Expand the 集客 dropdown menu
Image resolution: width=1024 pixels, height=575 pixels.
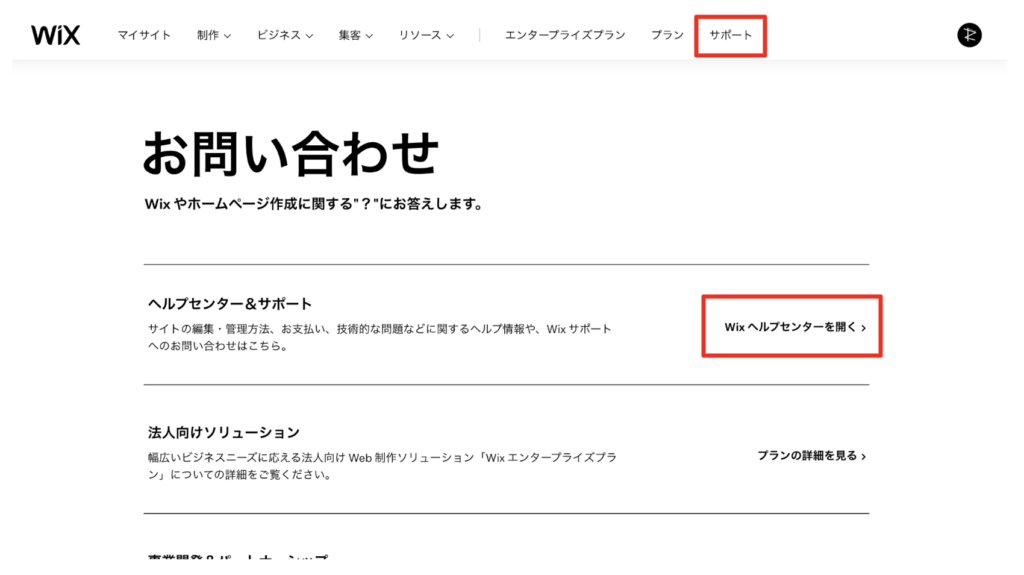pyautogui.click(x=356, y=35)
